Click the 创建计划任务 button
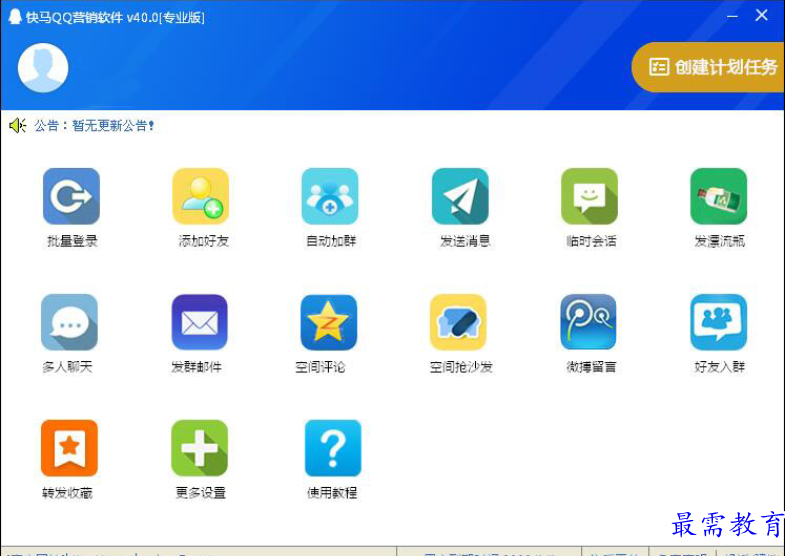 coord(708,67)
